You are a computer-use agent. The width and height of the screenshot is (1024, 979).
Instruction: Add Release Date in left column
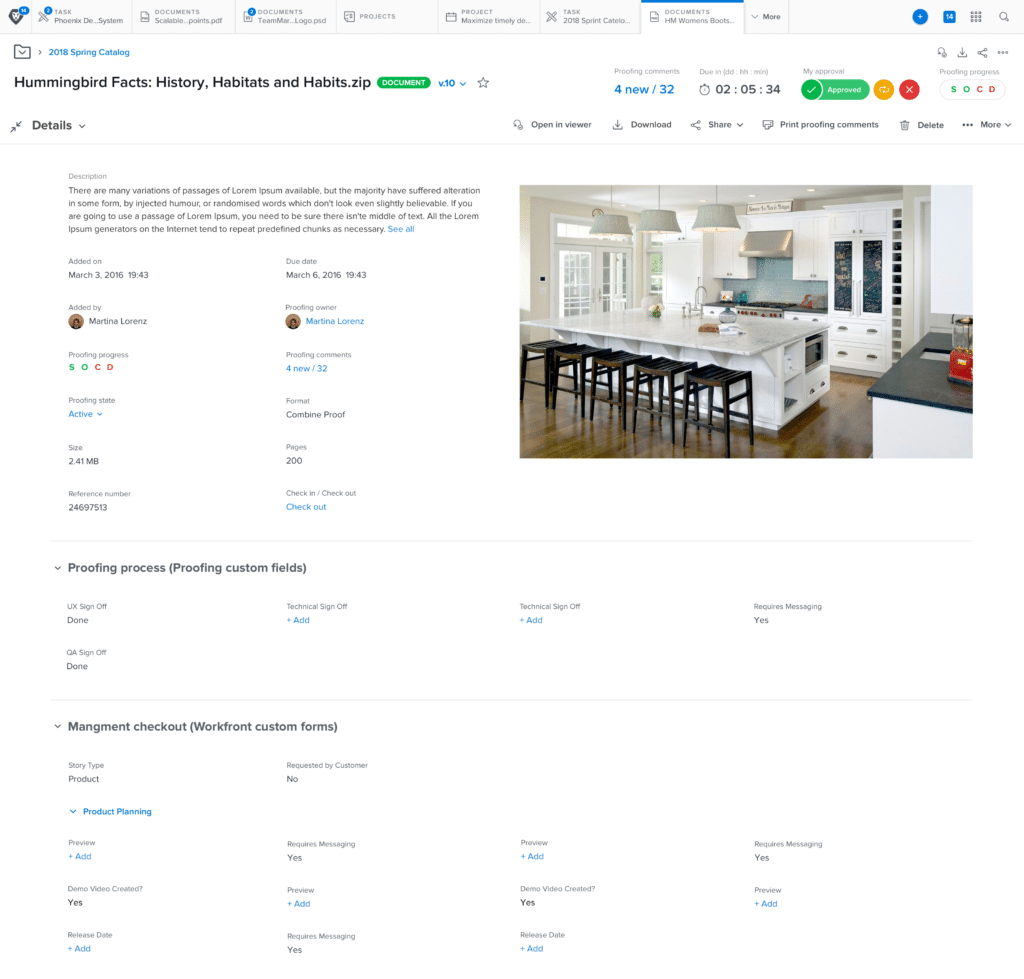click(x=79, y=948)
